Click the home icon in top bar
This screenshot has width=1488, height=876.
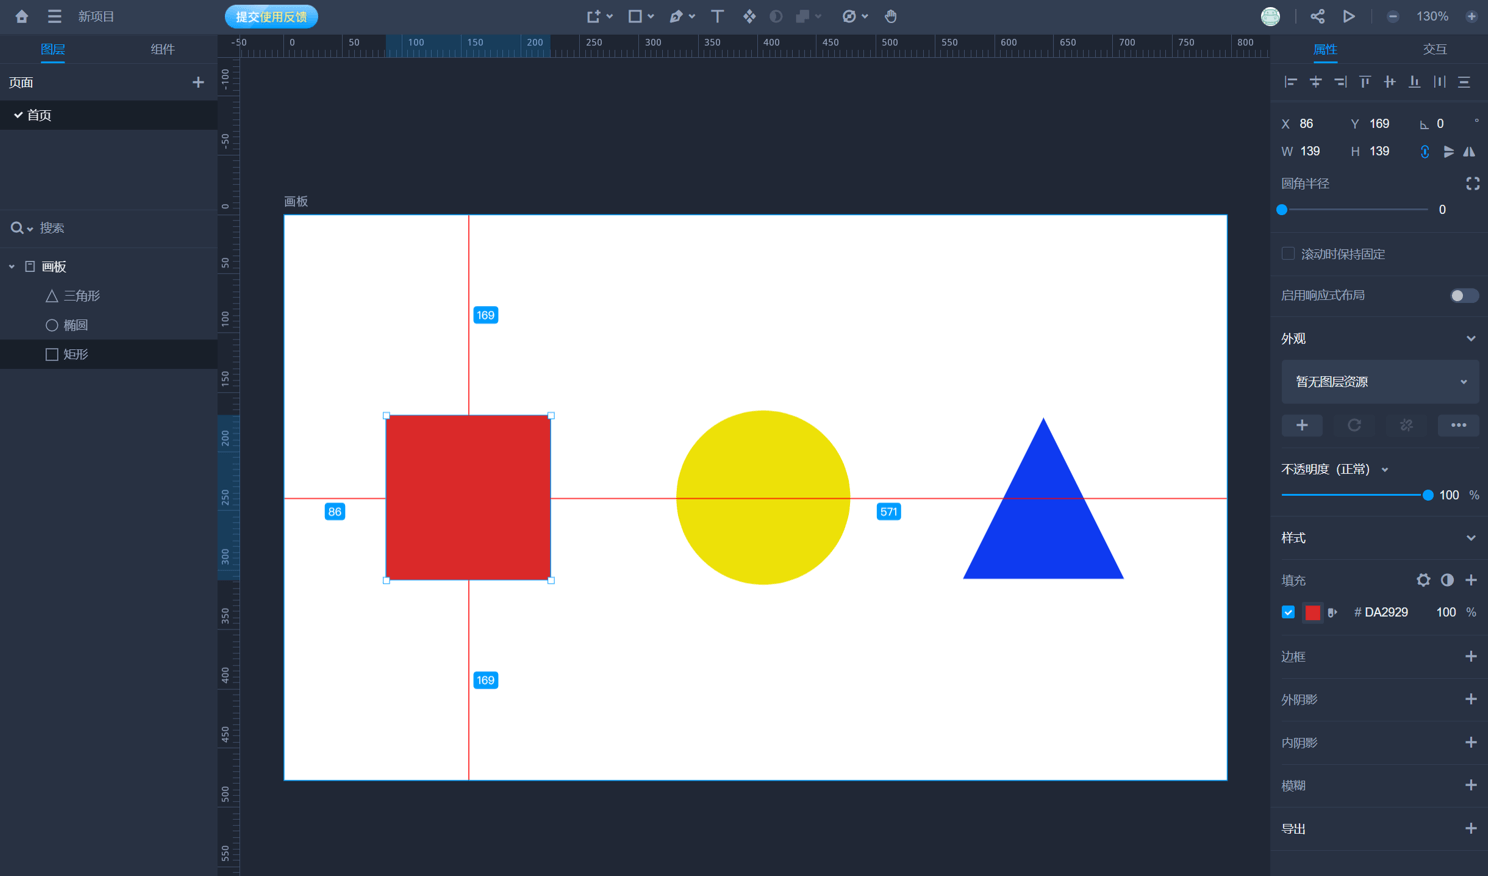[21, 16]
